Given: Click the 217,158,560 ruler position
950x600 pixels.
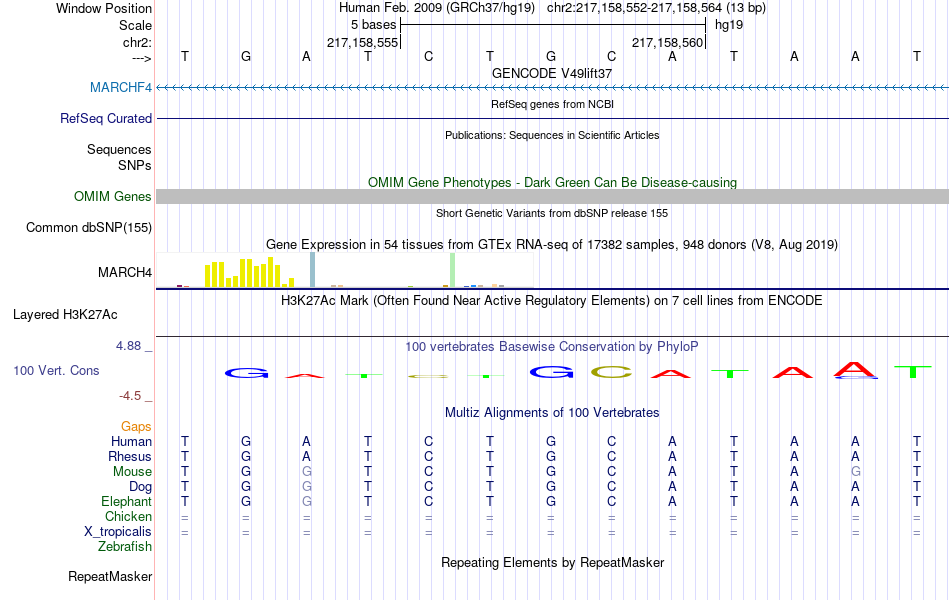Looking at the screenshot, I should click(x=667, y=42).
